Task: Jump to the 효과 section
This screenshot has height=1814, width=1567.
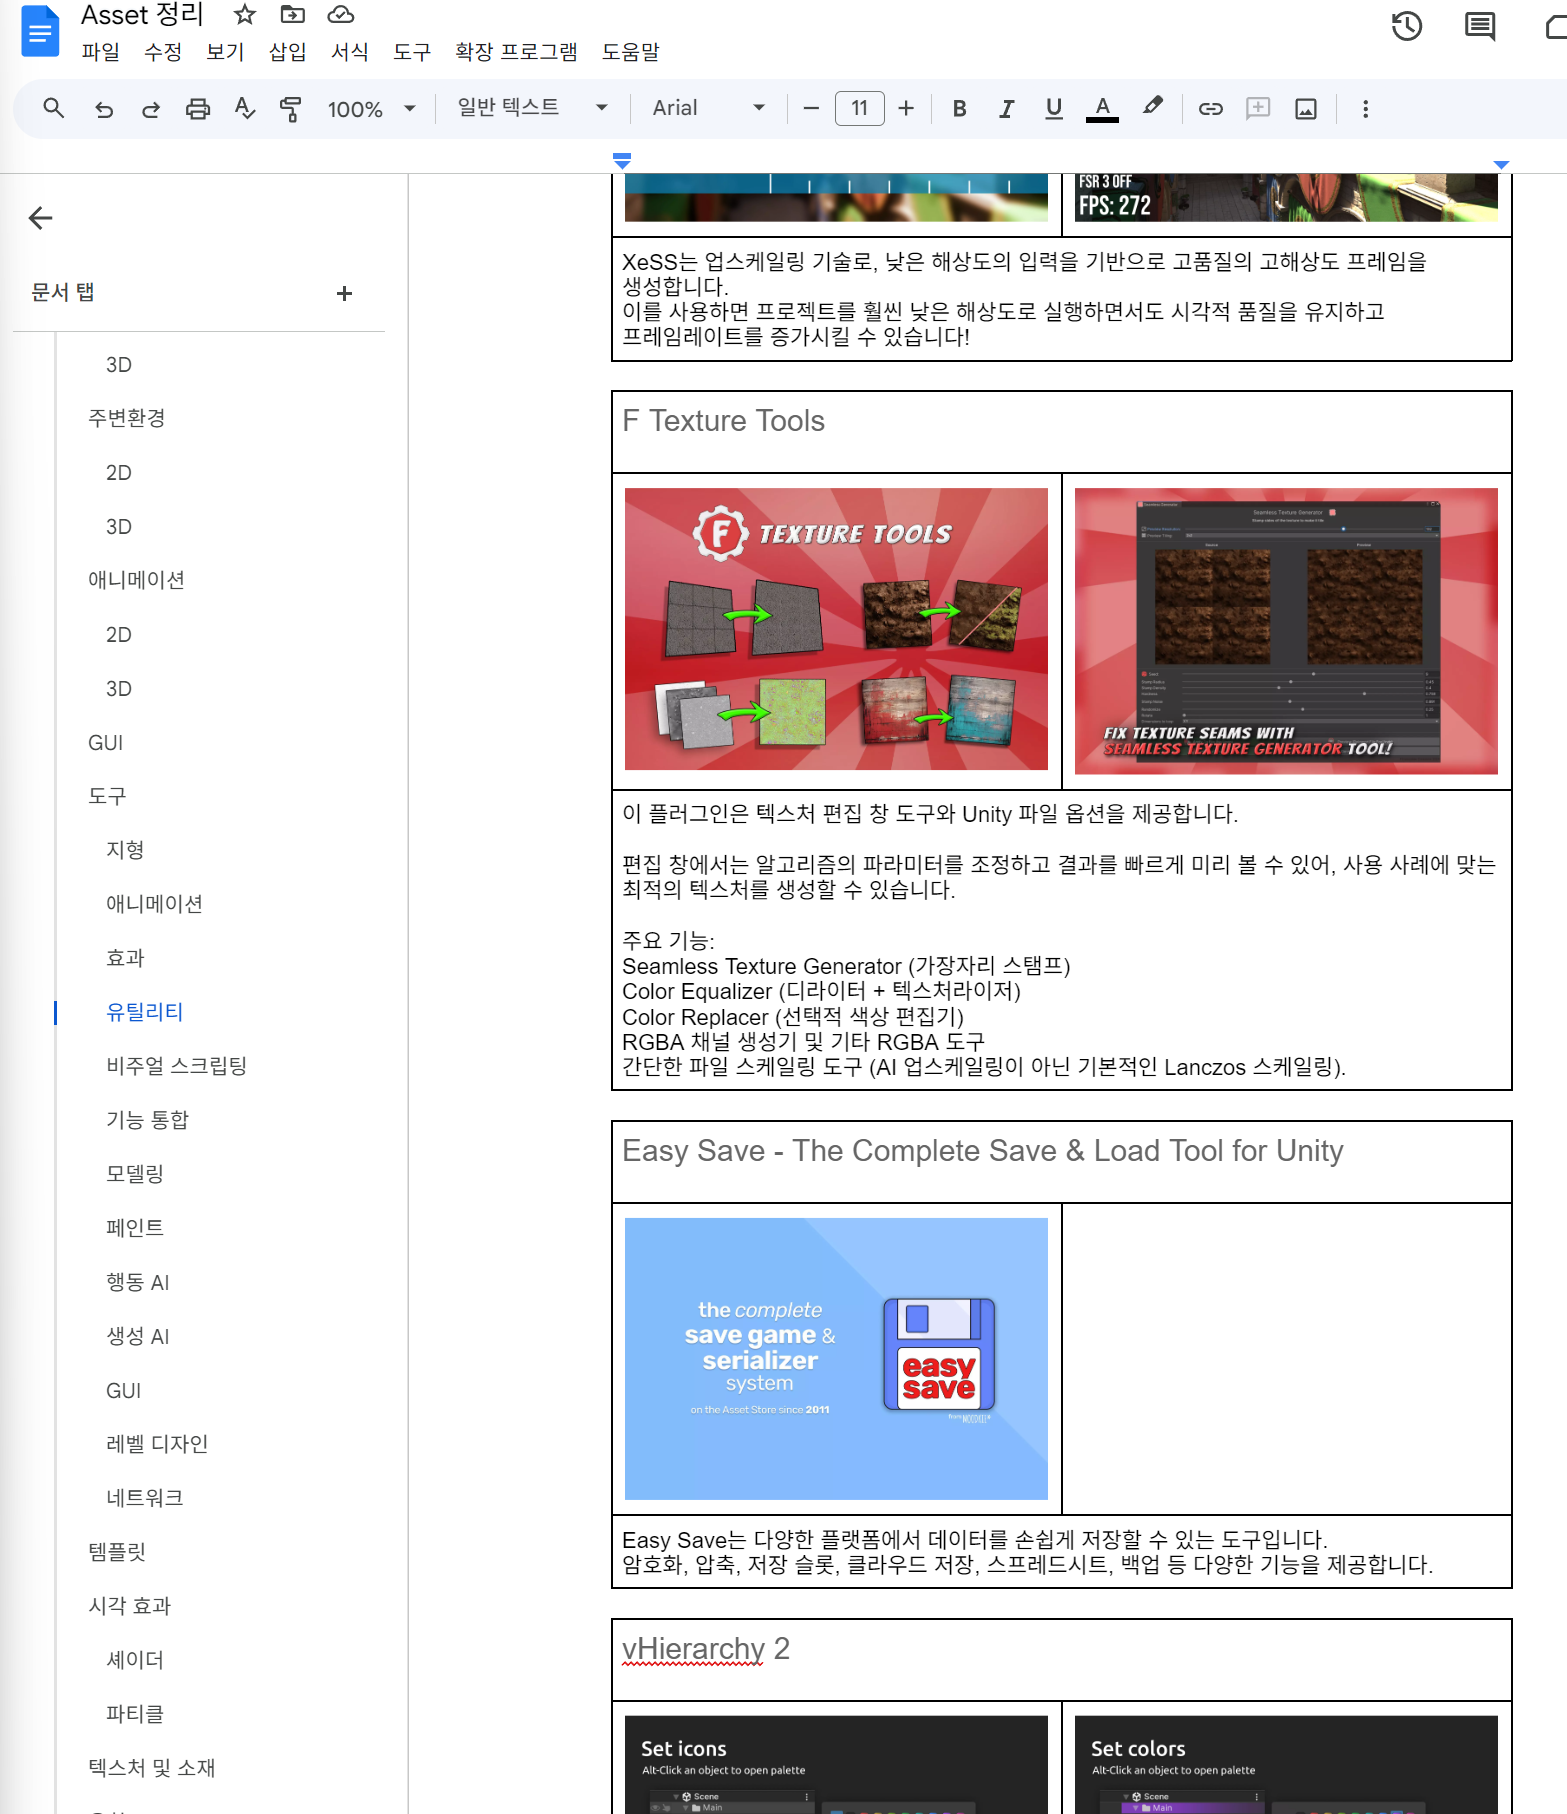Action: pos(125,958)
